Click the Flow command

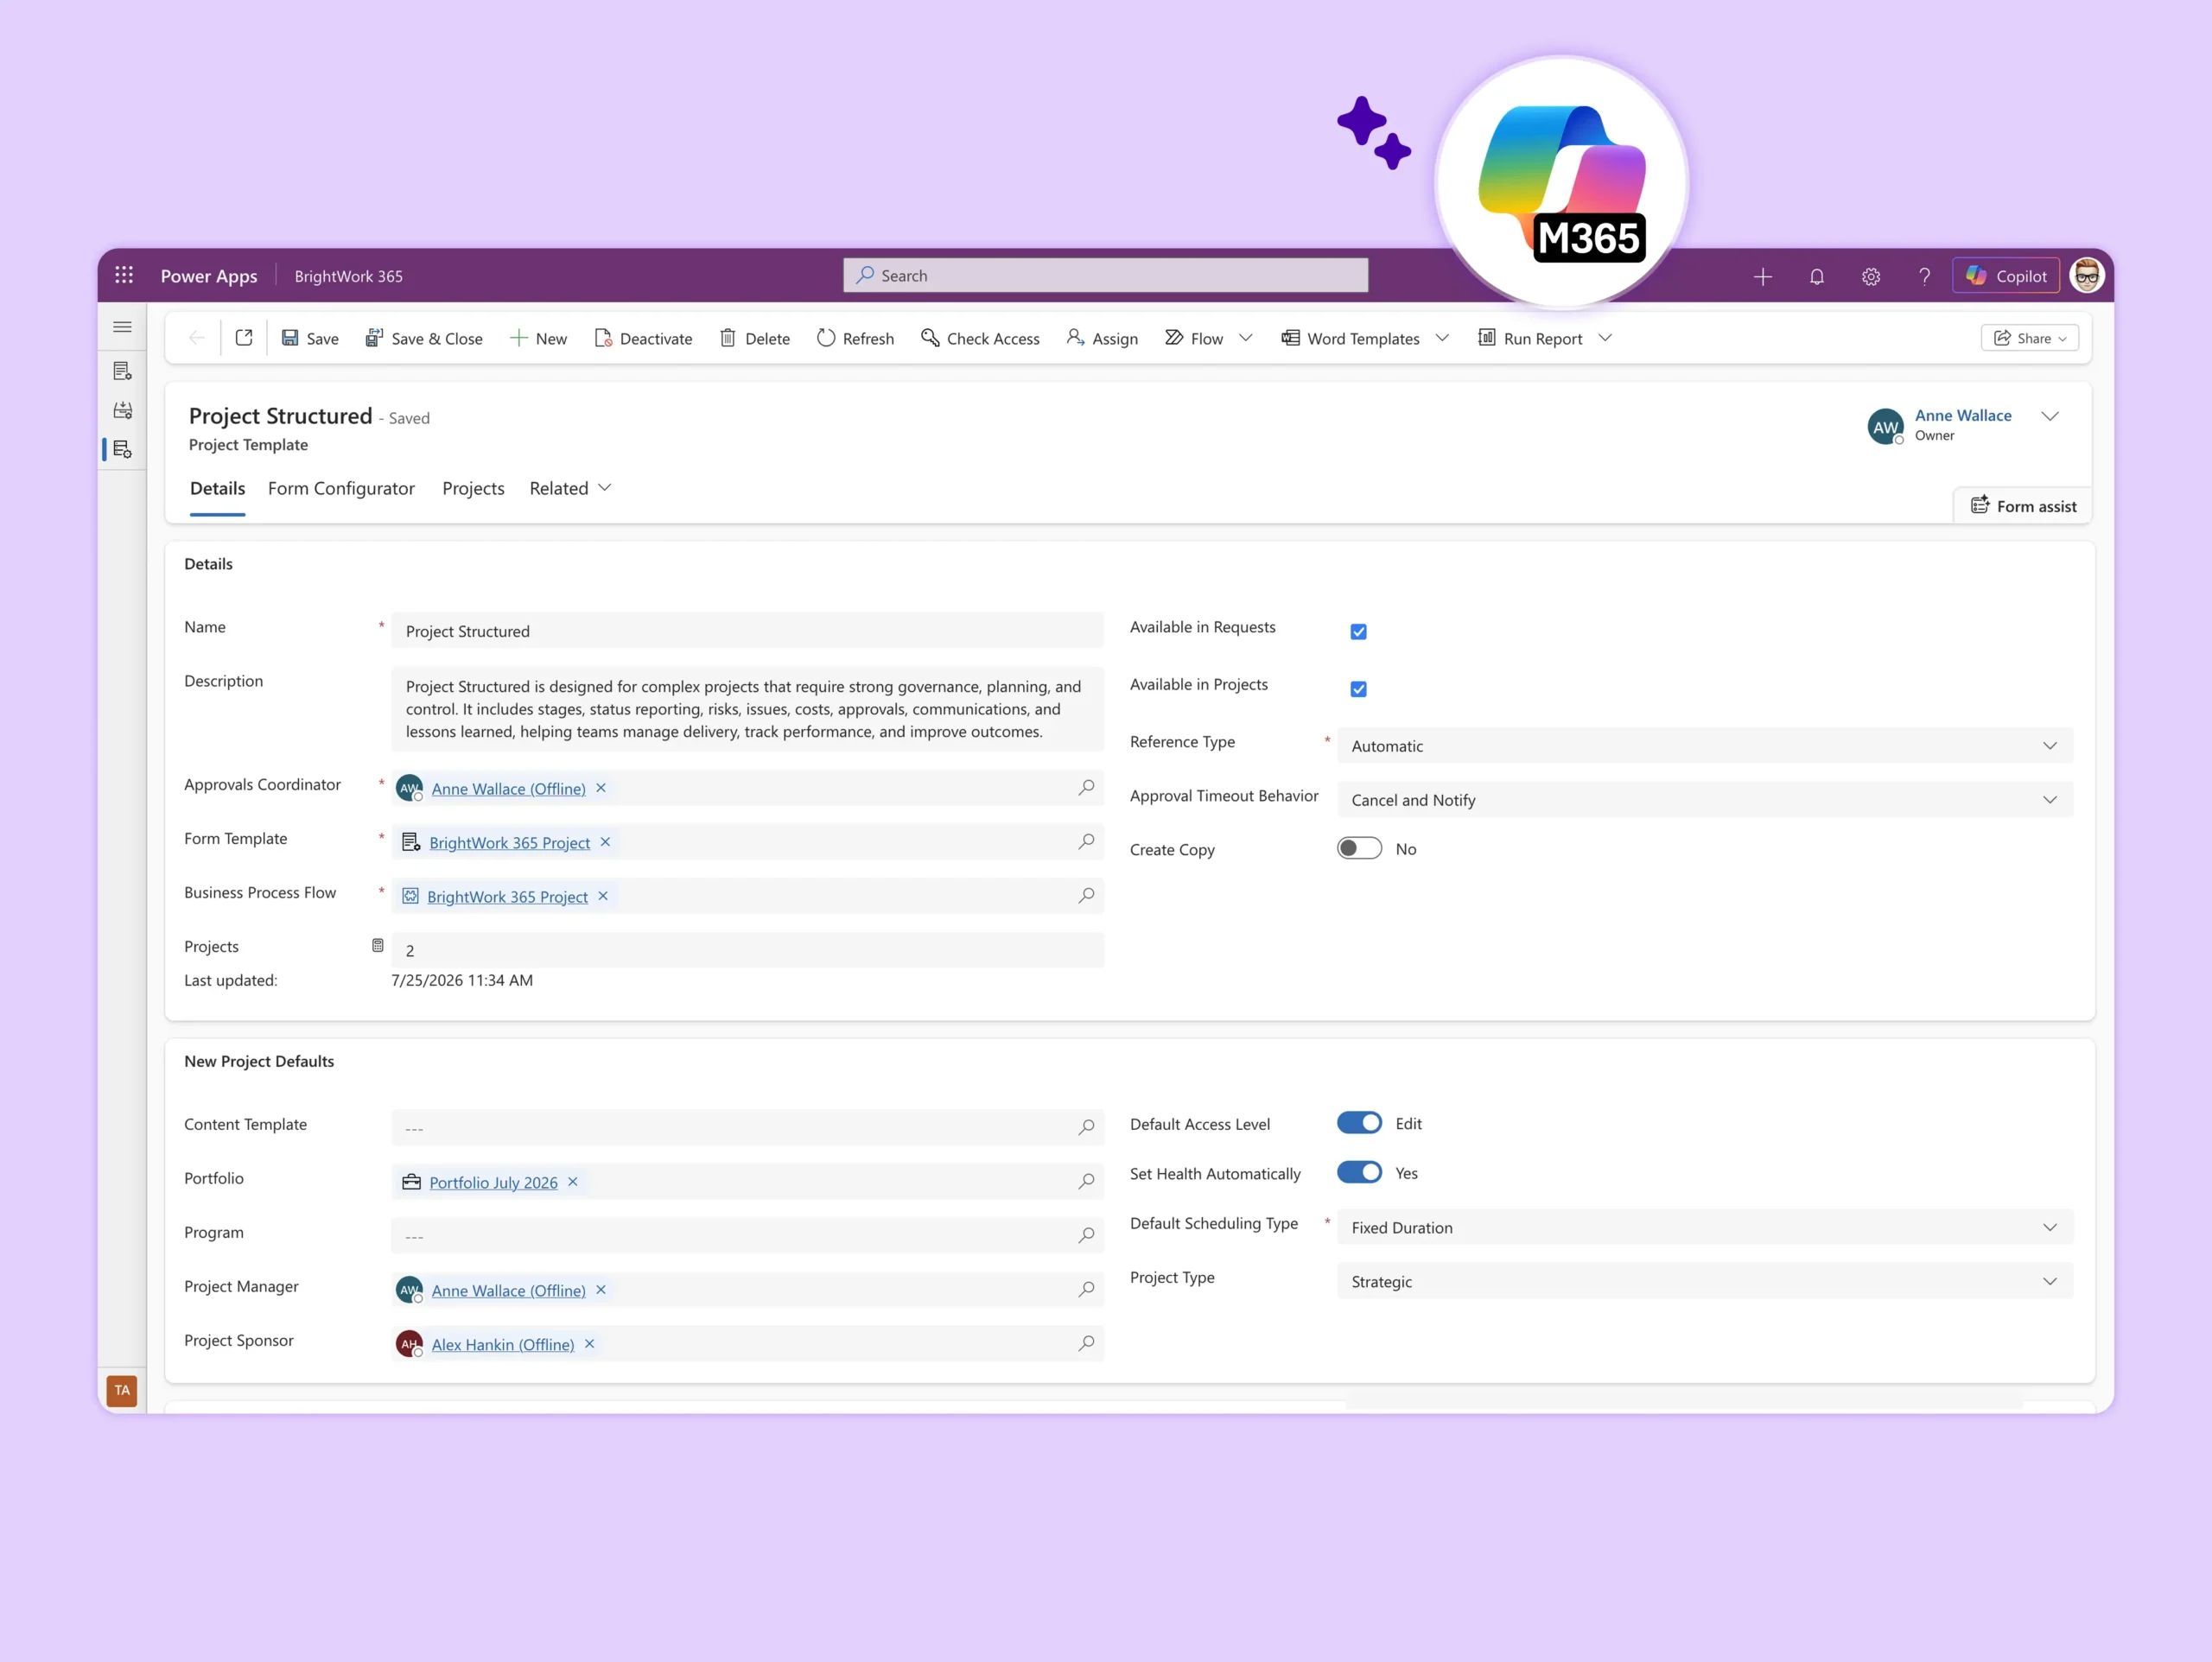1194,338
